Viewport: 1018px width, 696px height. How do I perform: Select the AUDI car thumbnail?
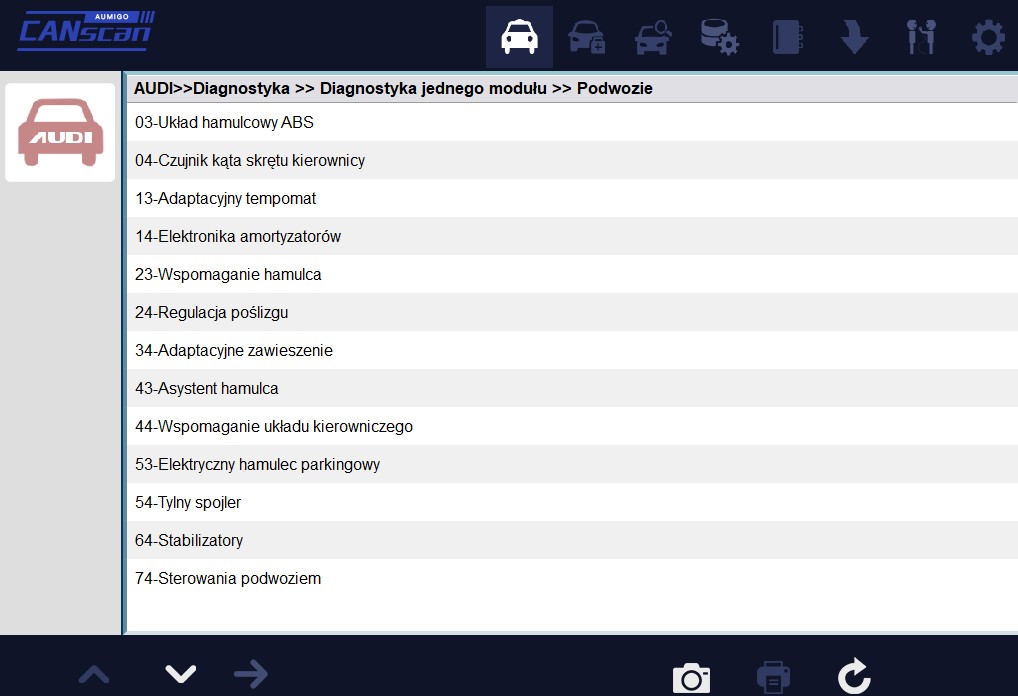click(x=60, y=132)
